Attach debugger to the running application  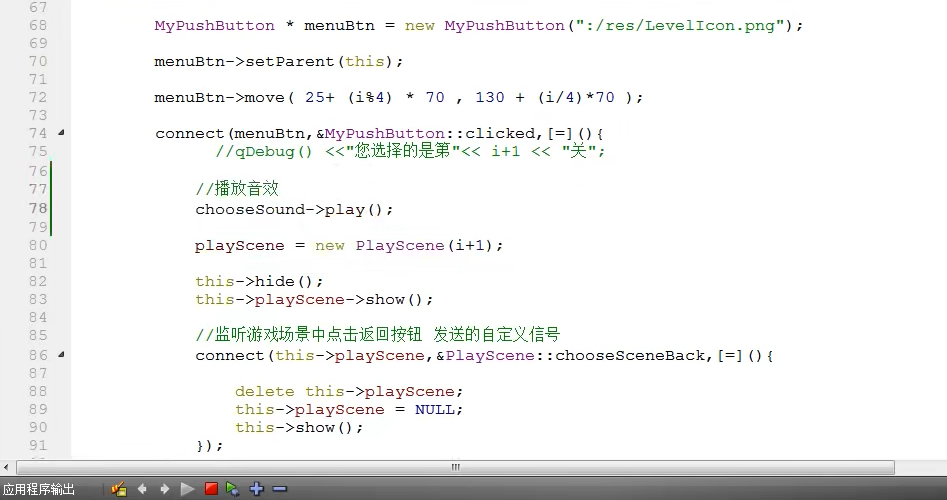click(233, 489)
